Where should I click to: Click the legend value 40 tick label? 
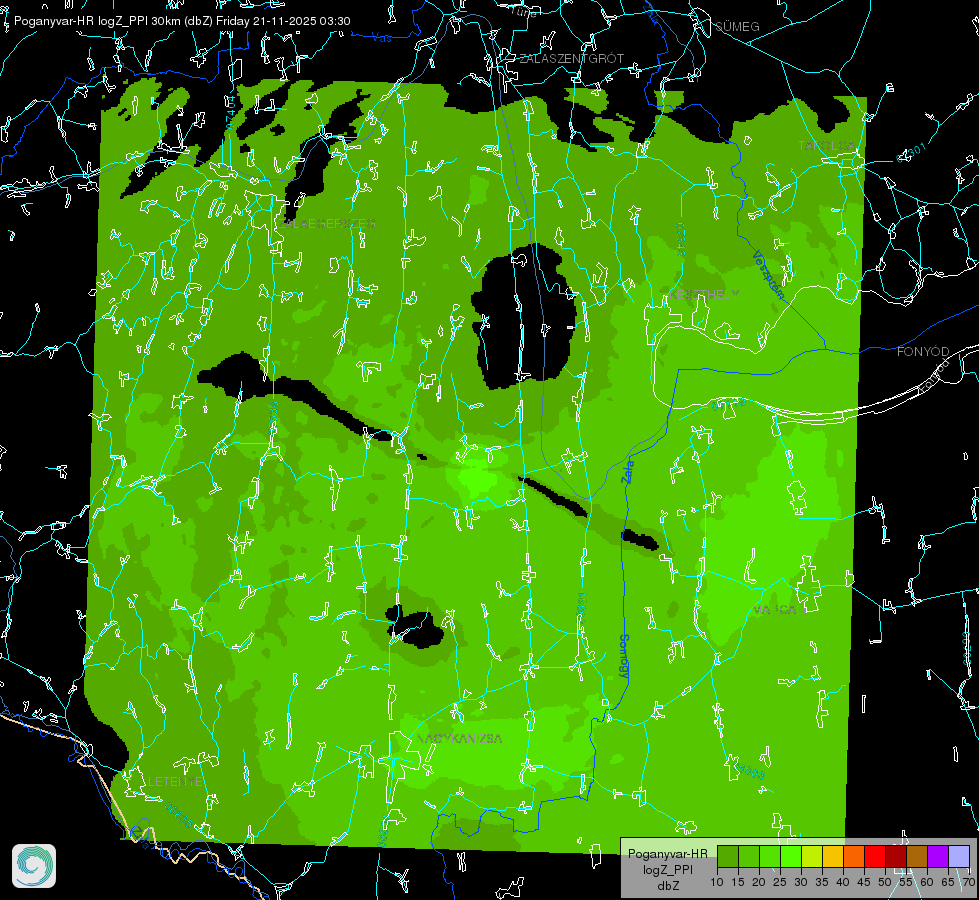(x=843, y=883)
